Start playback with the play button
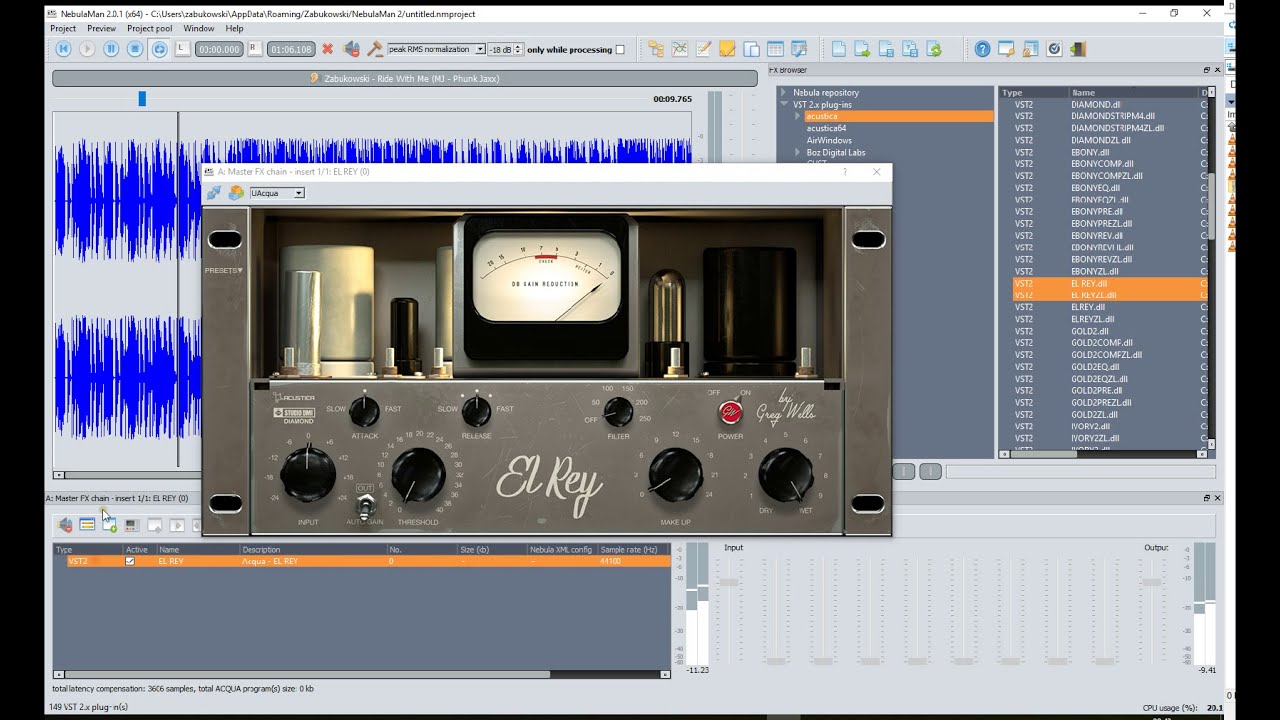 [x=87, y=49]
